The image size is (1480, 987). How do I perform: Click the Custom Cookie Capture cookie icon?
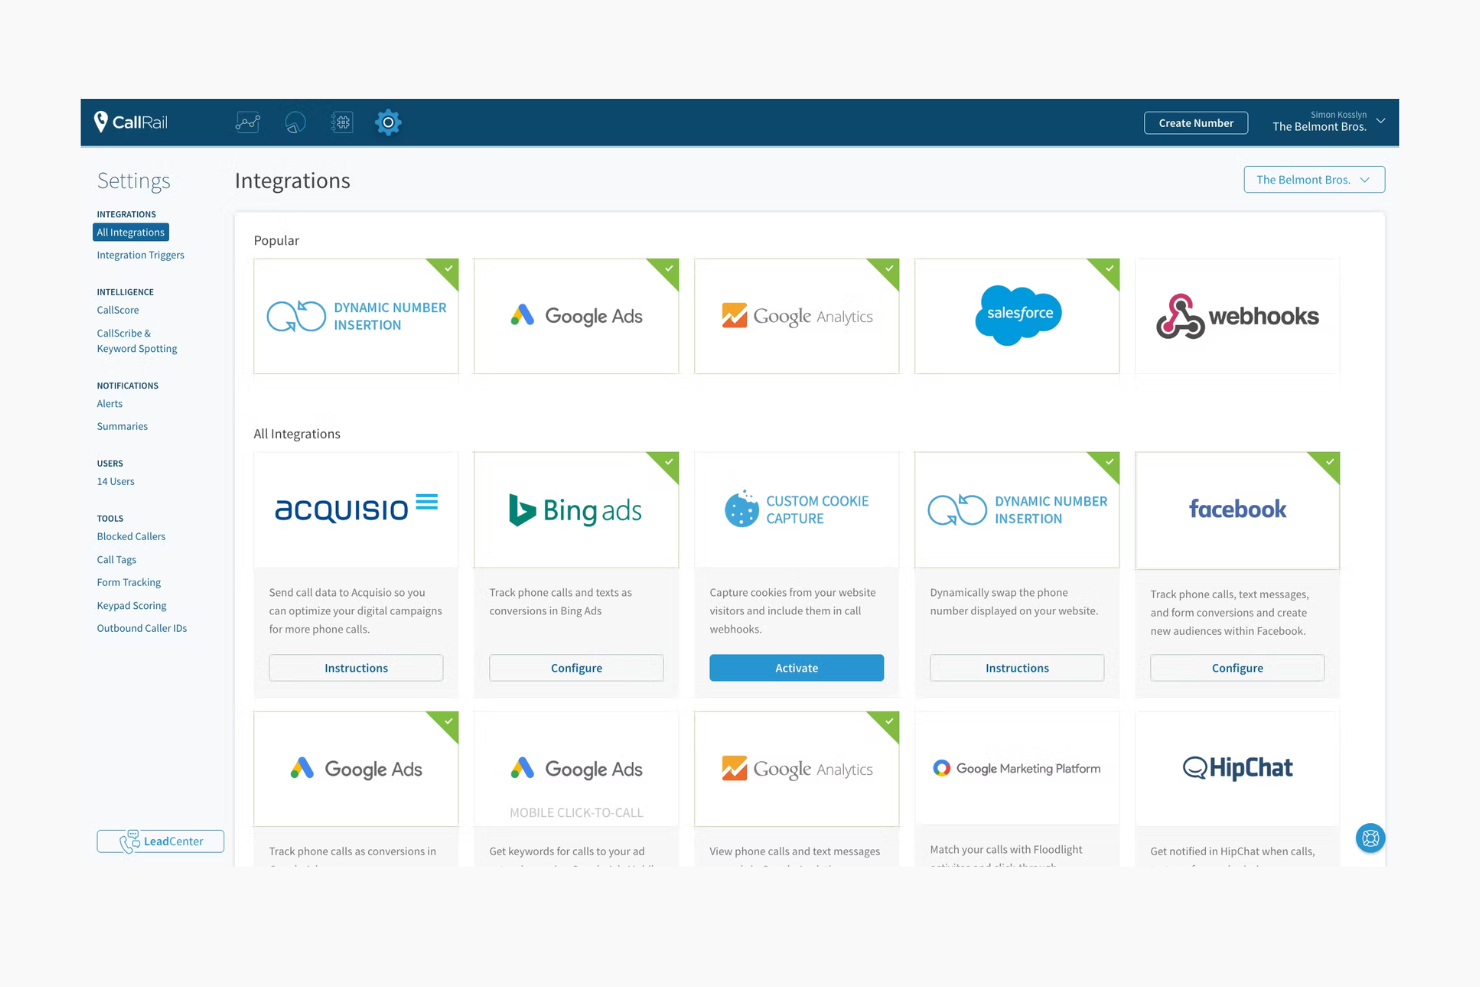tap(741, 509)
